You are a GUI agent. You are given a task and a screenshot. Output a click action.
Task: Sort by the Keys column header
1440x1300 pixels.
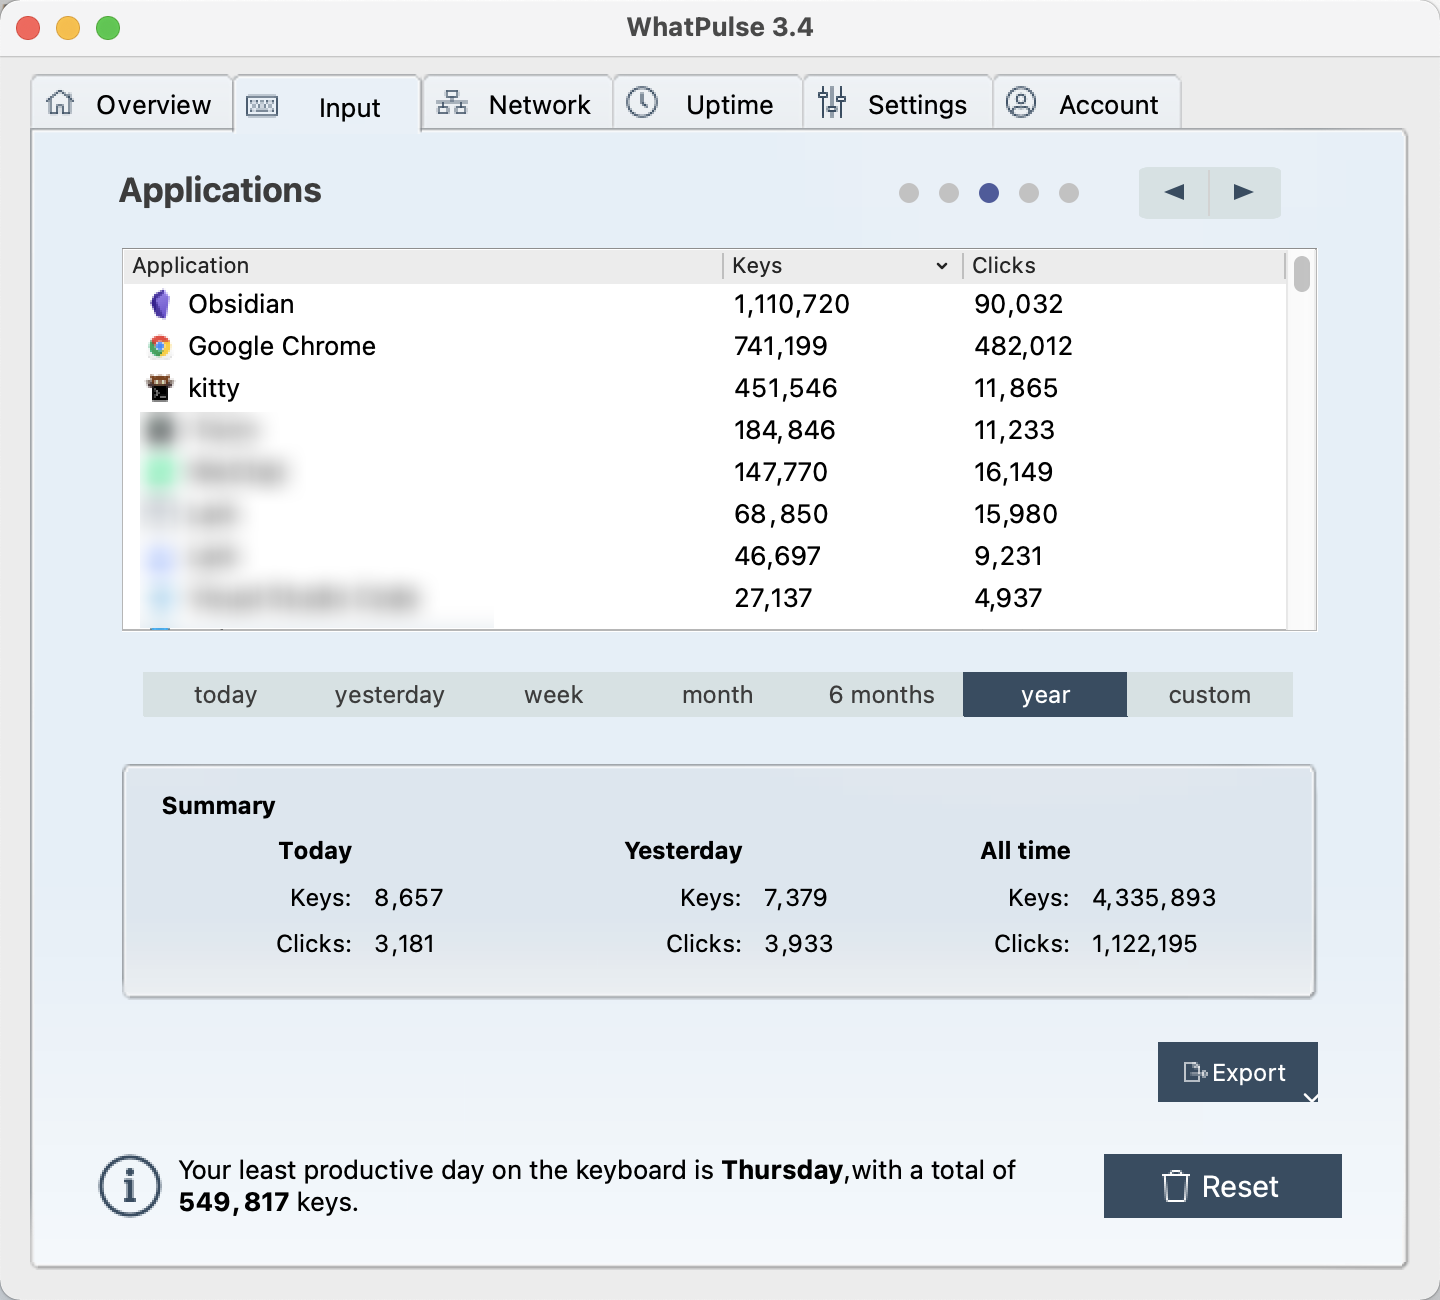click(x=838, y=266)
